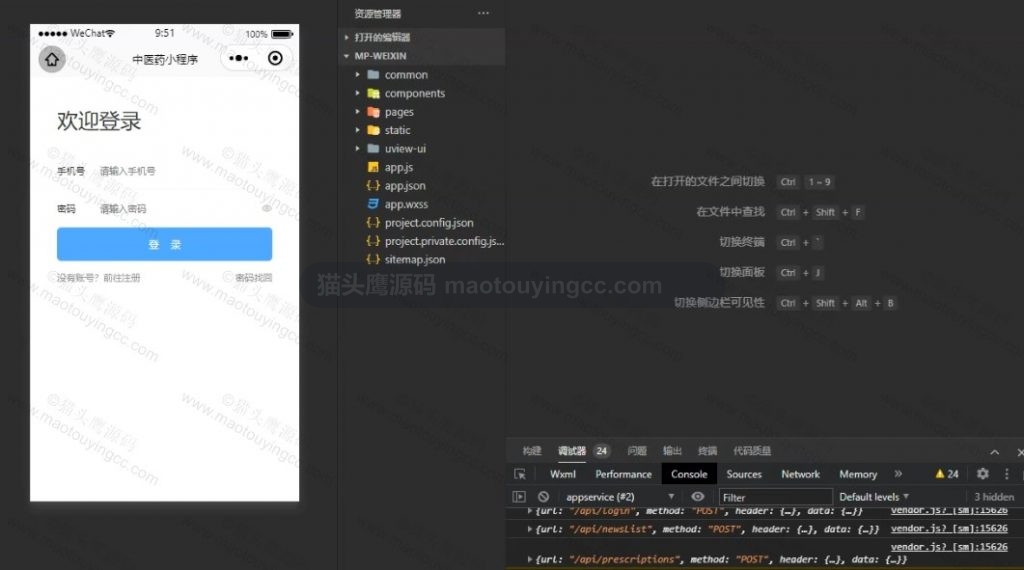This screenshot has height=570, width=1024.
Task: Show more devtools tabs via double chevron
Action: coord(898,473)
